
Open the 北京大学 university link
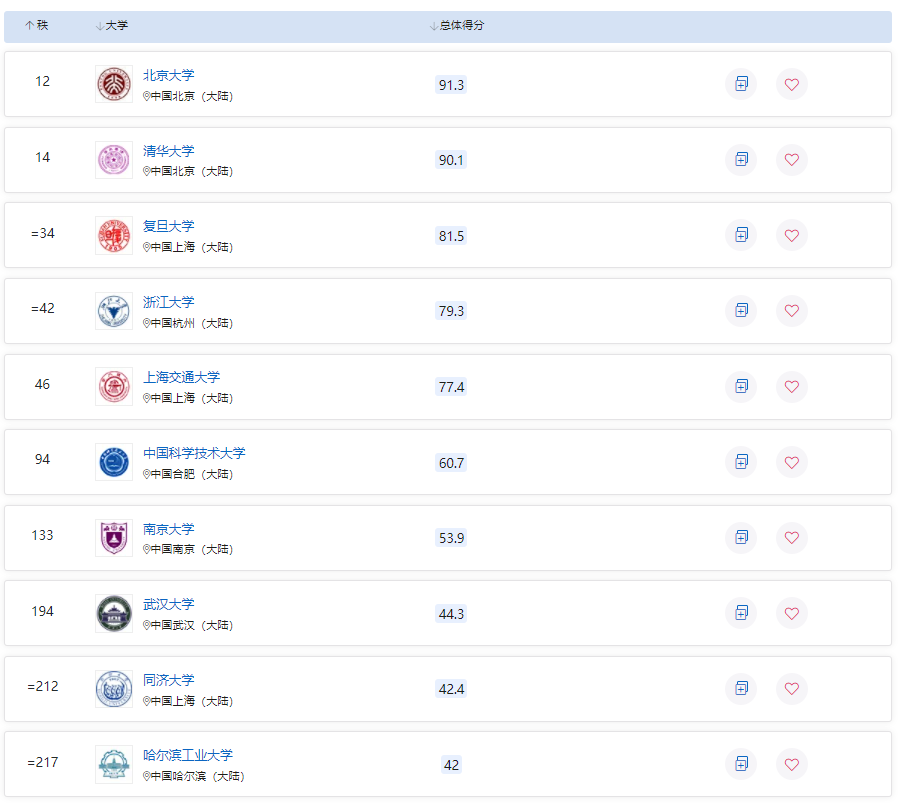[x=169, y=75]
